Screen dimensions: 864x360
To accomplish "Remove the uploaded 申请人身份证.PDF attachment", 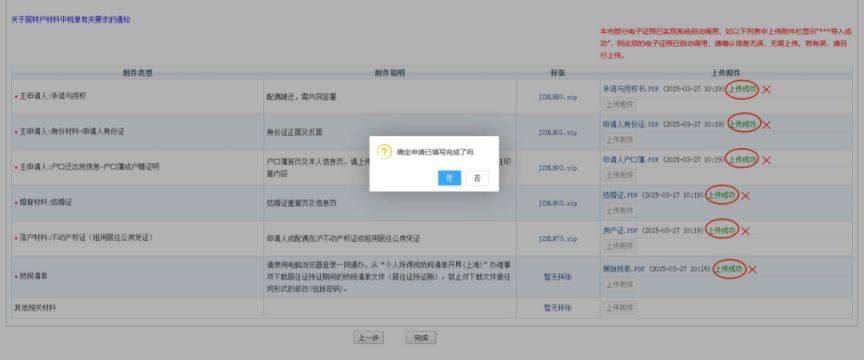I will point(766,125).
